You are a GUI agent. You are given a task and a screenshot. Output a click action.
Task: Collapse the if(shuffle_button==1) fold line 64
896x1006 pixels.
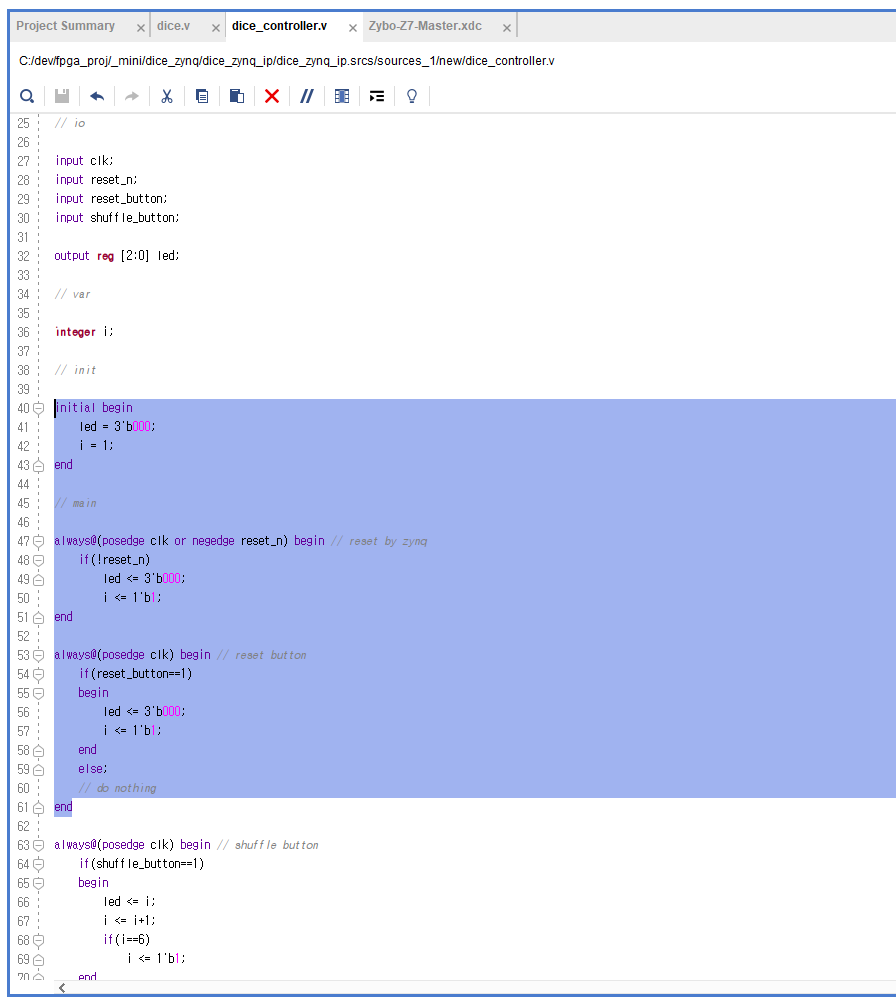(x=38, y=864)
